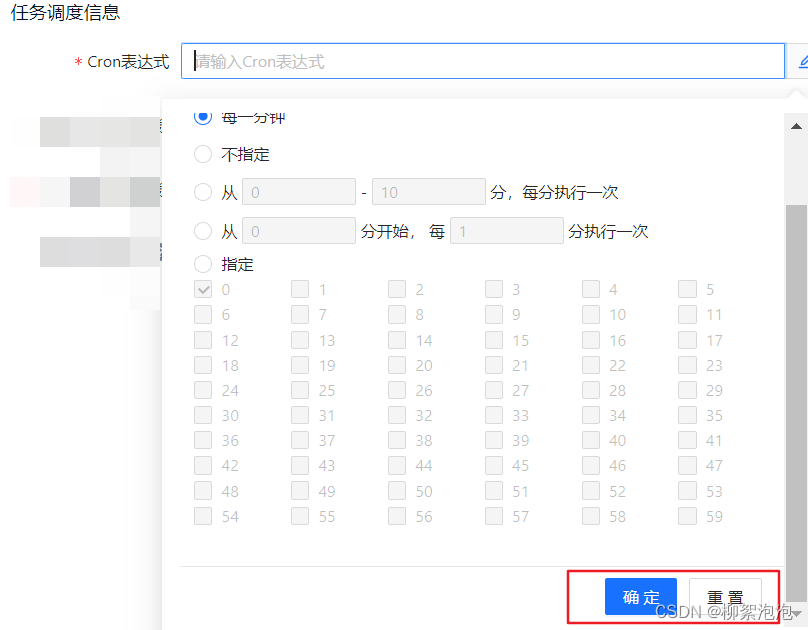
Task: Click the 重置 reset button
Action: pyautogui.click(x=726, y=597)
